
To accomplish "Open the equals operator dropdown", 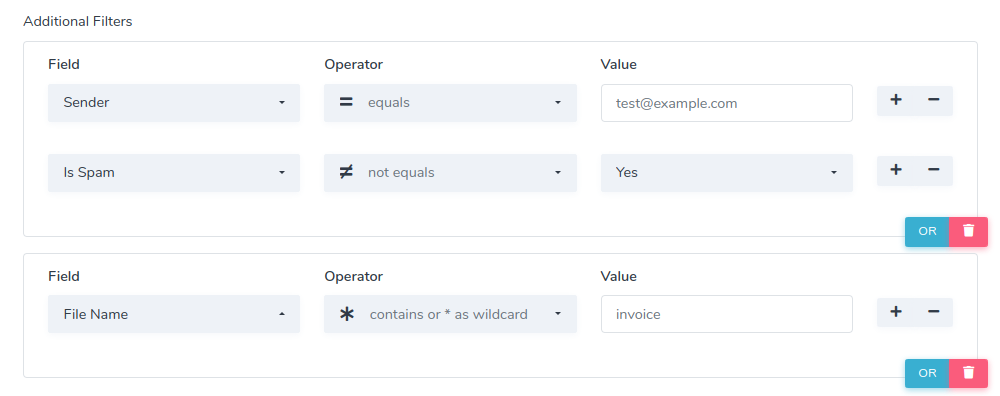I will point(450,103).
